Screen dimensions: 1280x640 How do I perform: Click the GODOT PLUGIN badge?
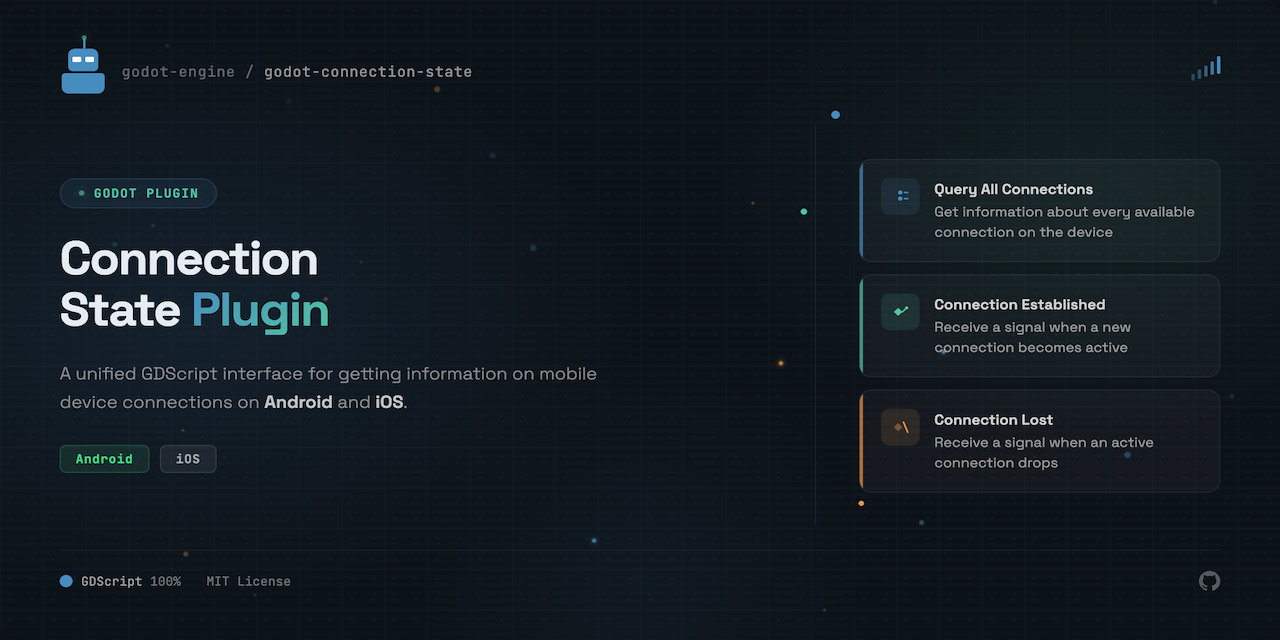(138, 193)
